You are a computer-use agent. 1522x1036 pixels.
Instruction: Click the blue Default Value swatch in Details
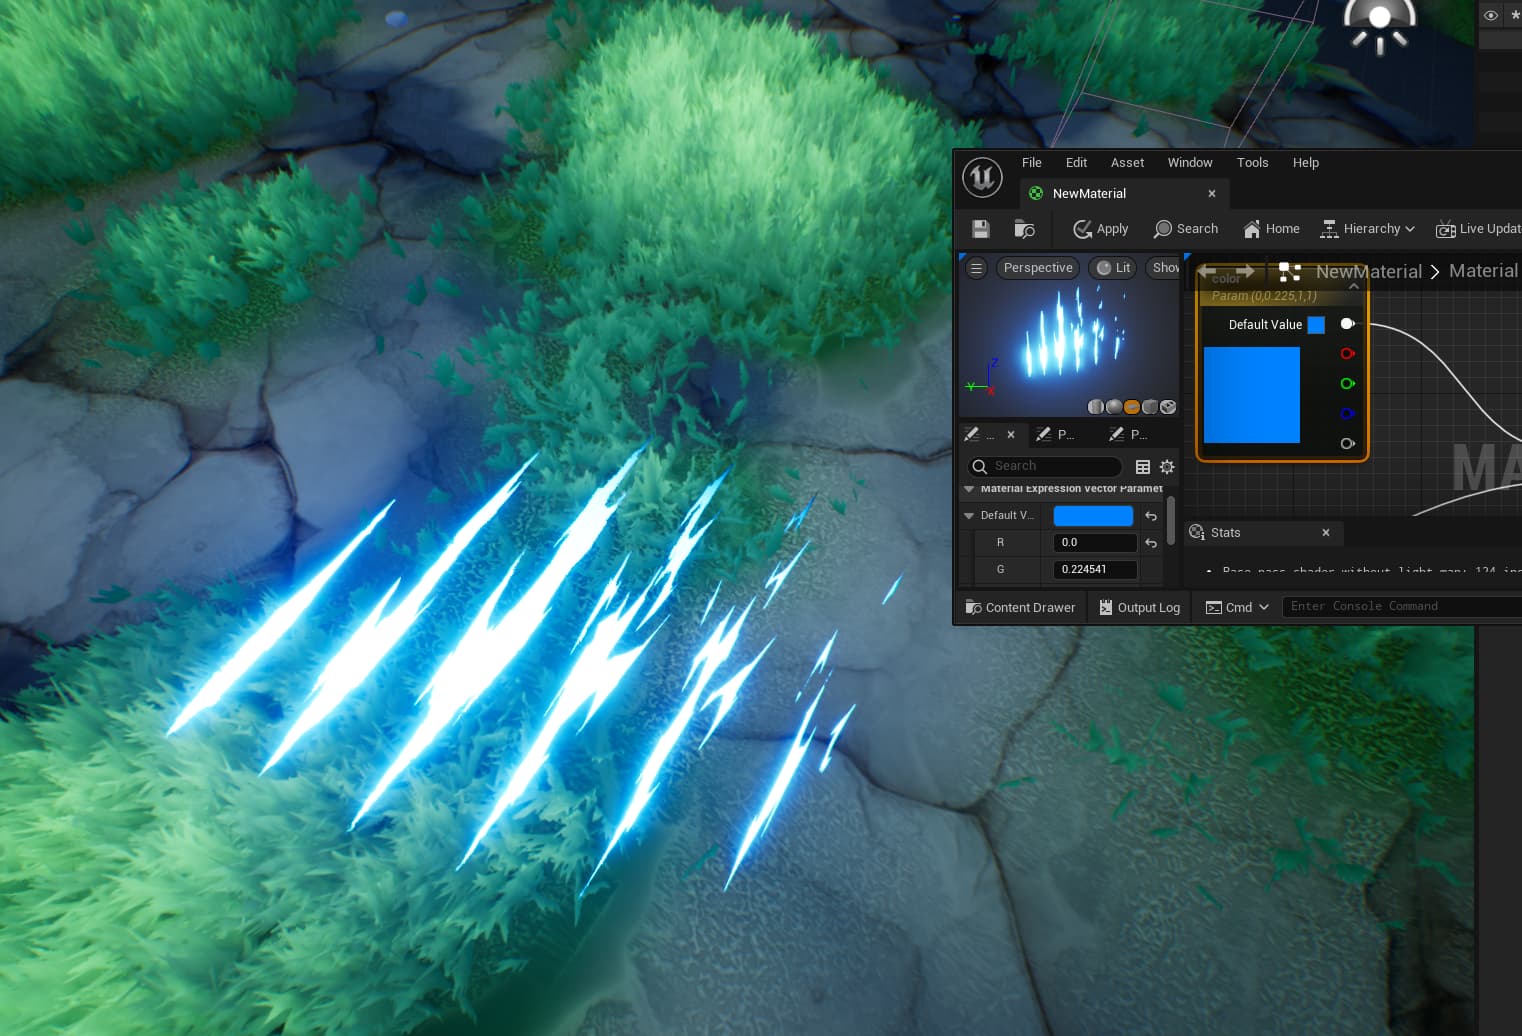pos(1093,516)
